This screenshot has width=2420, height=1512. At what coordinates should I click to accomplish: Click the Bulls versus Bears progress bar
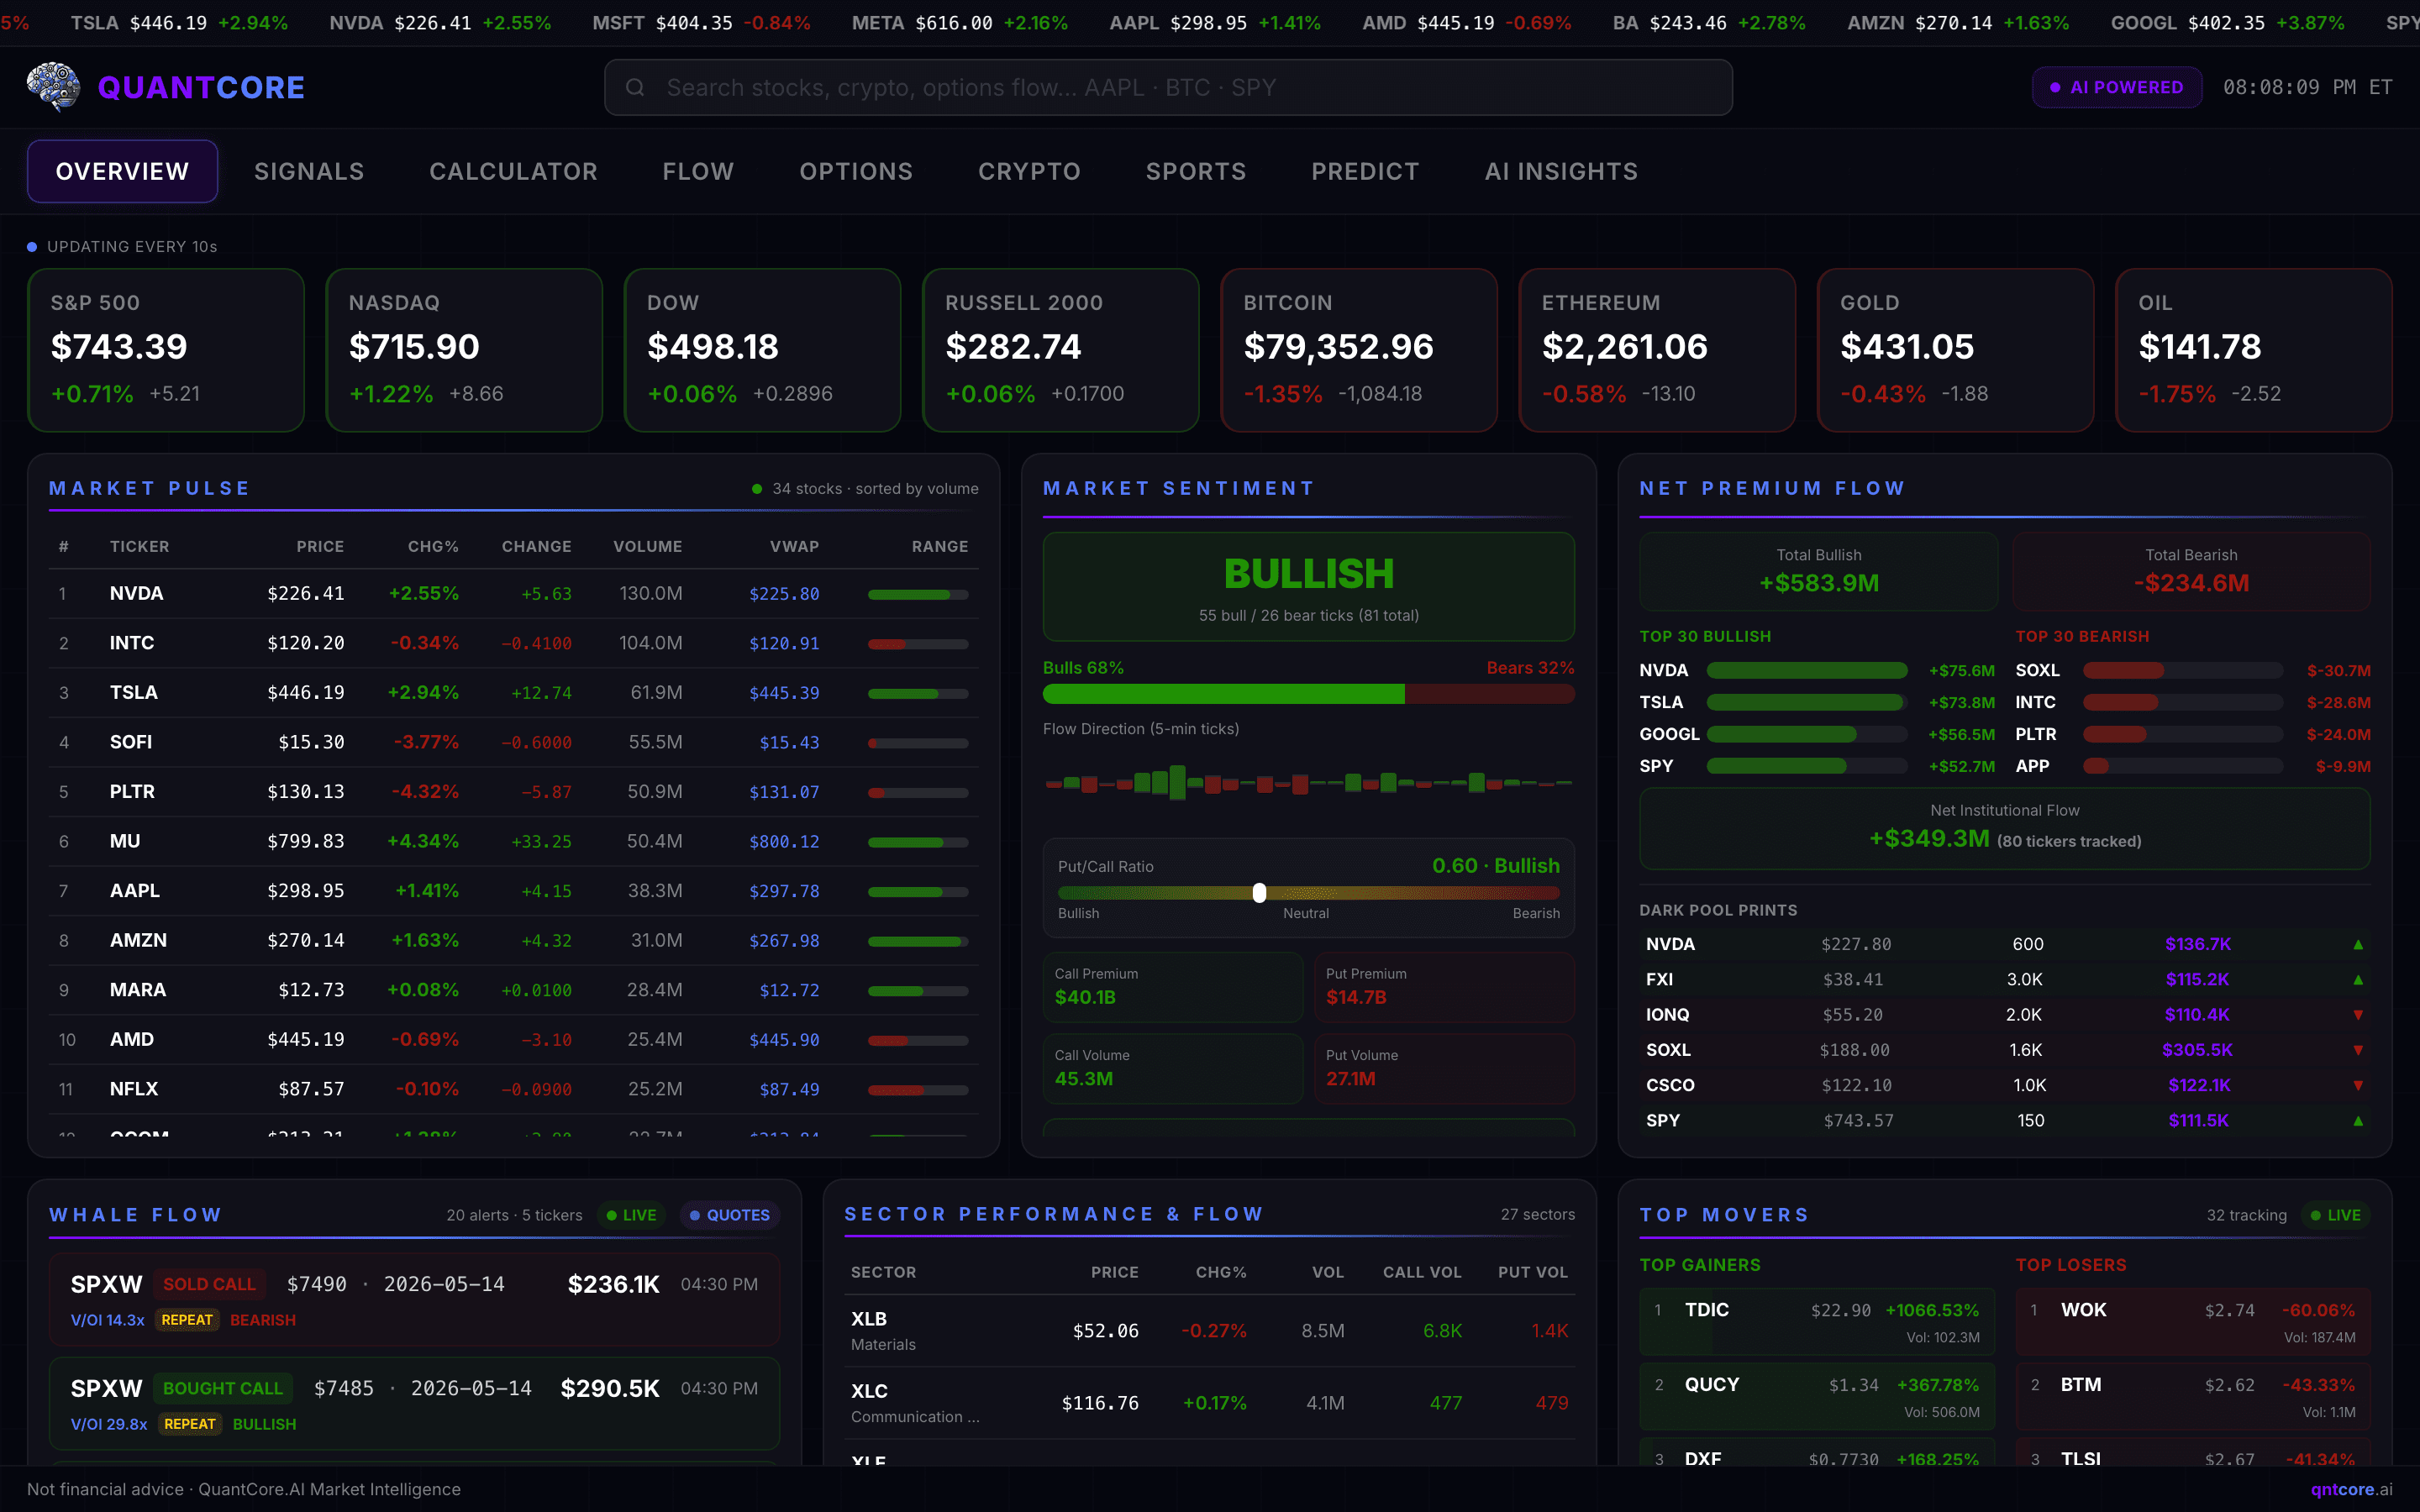coord(1308,694)
